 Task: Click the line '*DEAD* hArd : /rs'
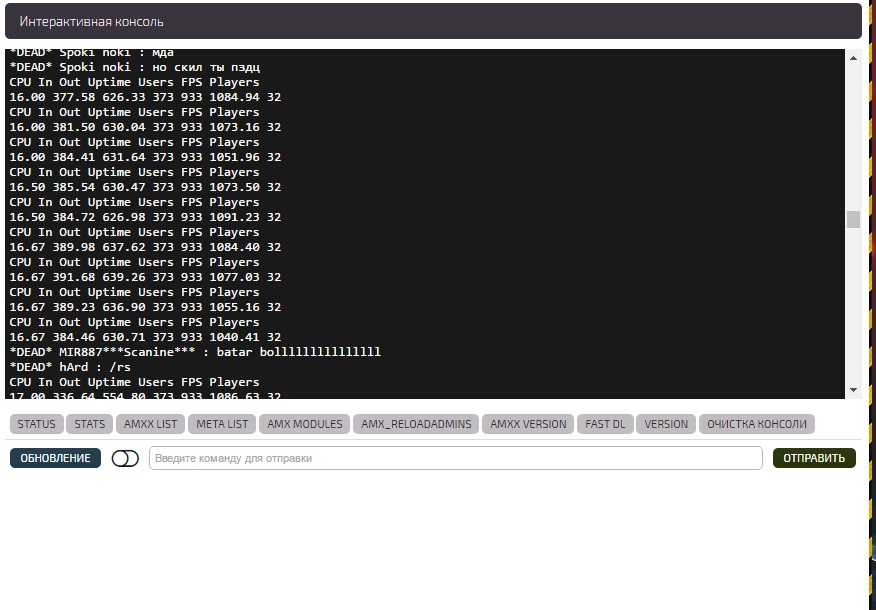[x=70, y=367]
